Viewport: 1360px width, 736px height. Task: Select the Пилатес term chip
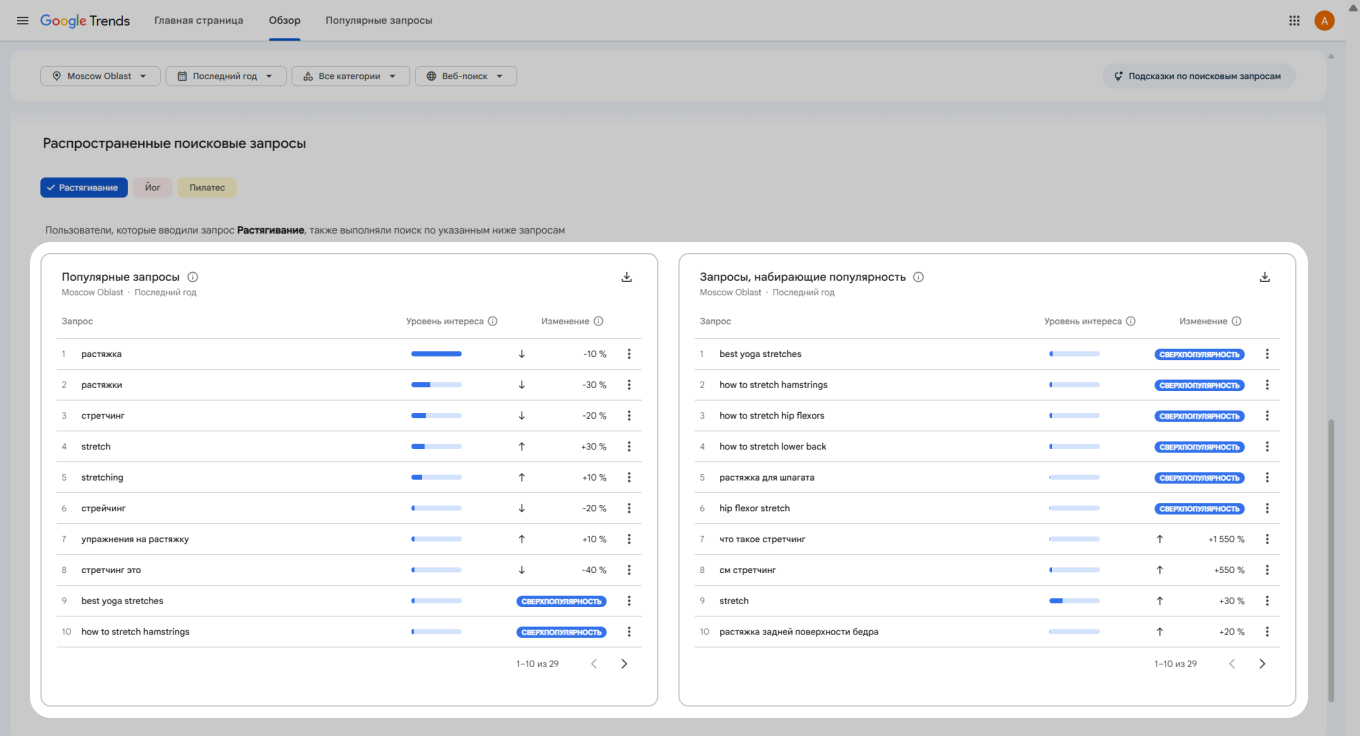click(x=207, y=188)
